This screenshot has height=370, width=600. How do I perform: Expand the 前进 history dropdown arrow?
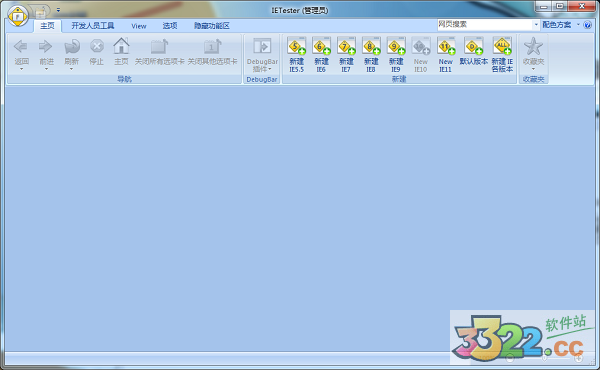pos(46,69)
